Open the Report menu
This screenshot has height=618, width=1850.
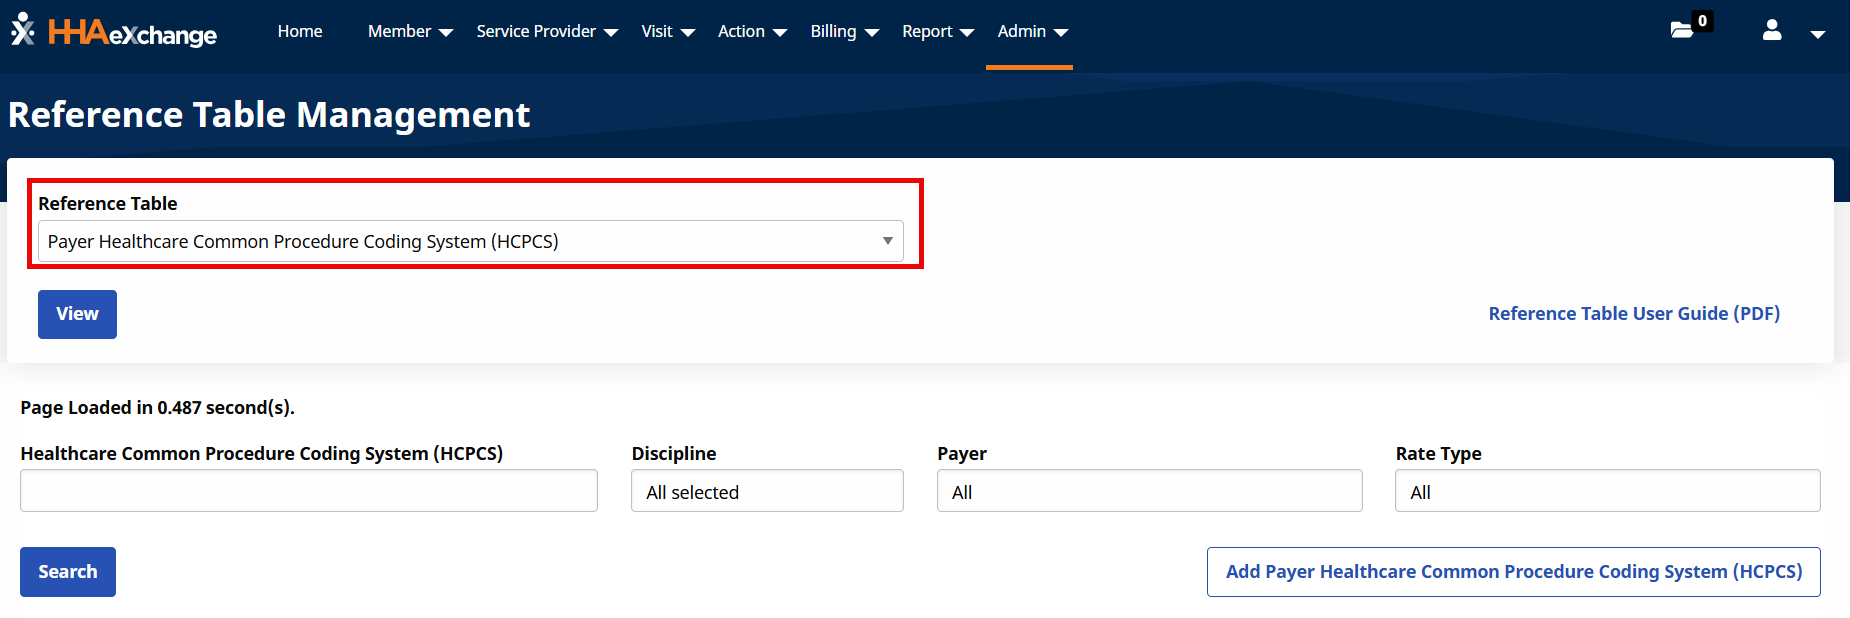(937, 31)
